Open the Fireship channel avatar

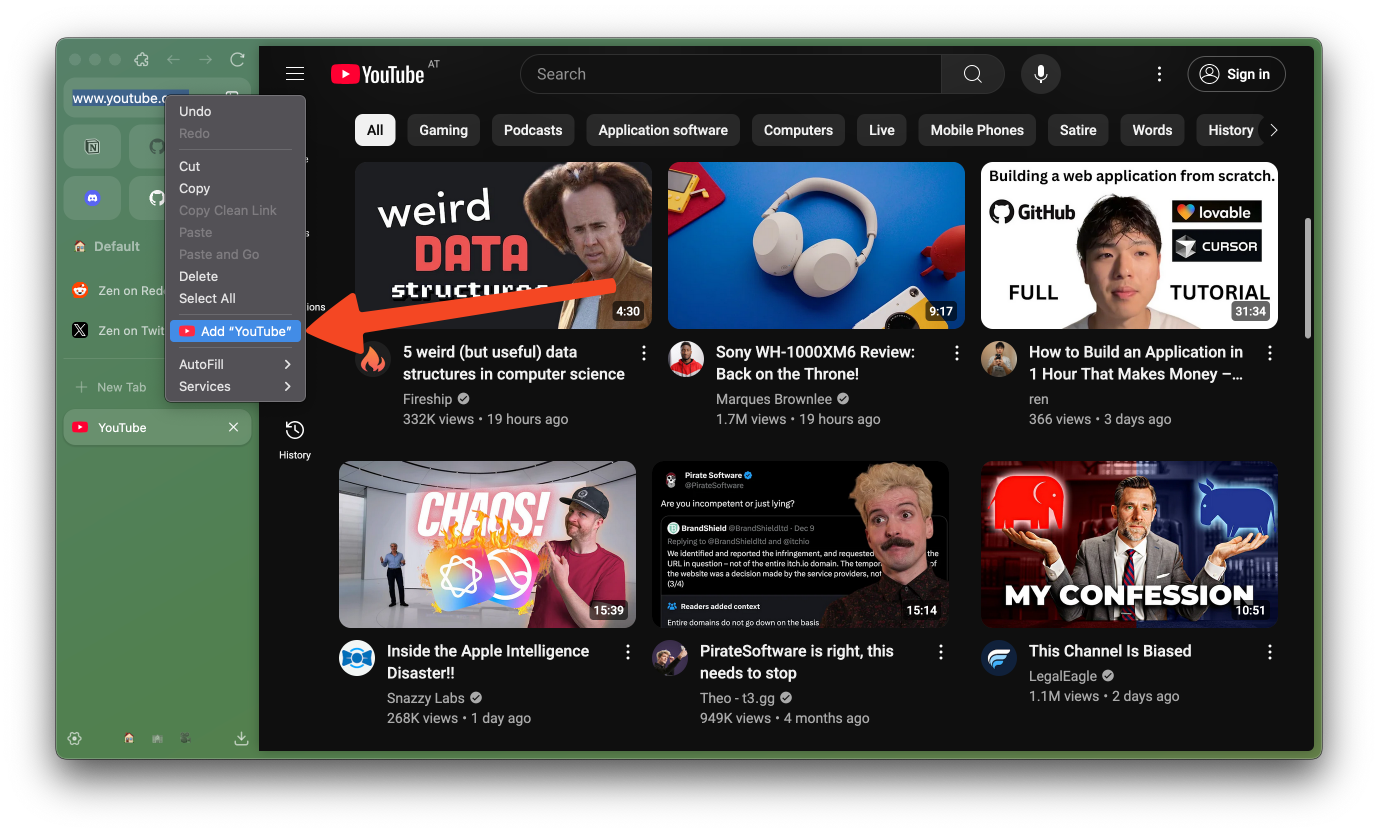point(373,359)
